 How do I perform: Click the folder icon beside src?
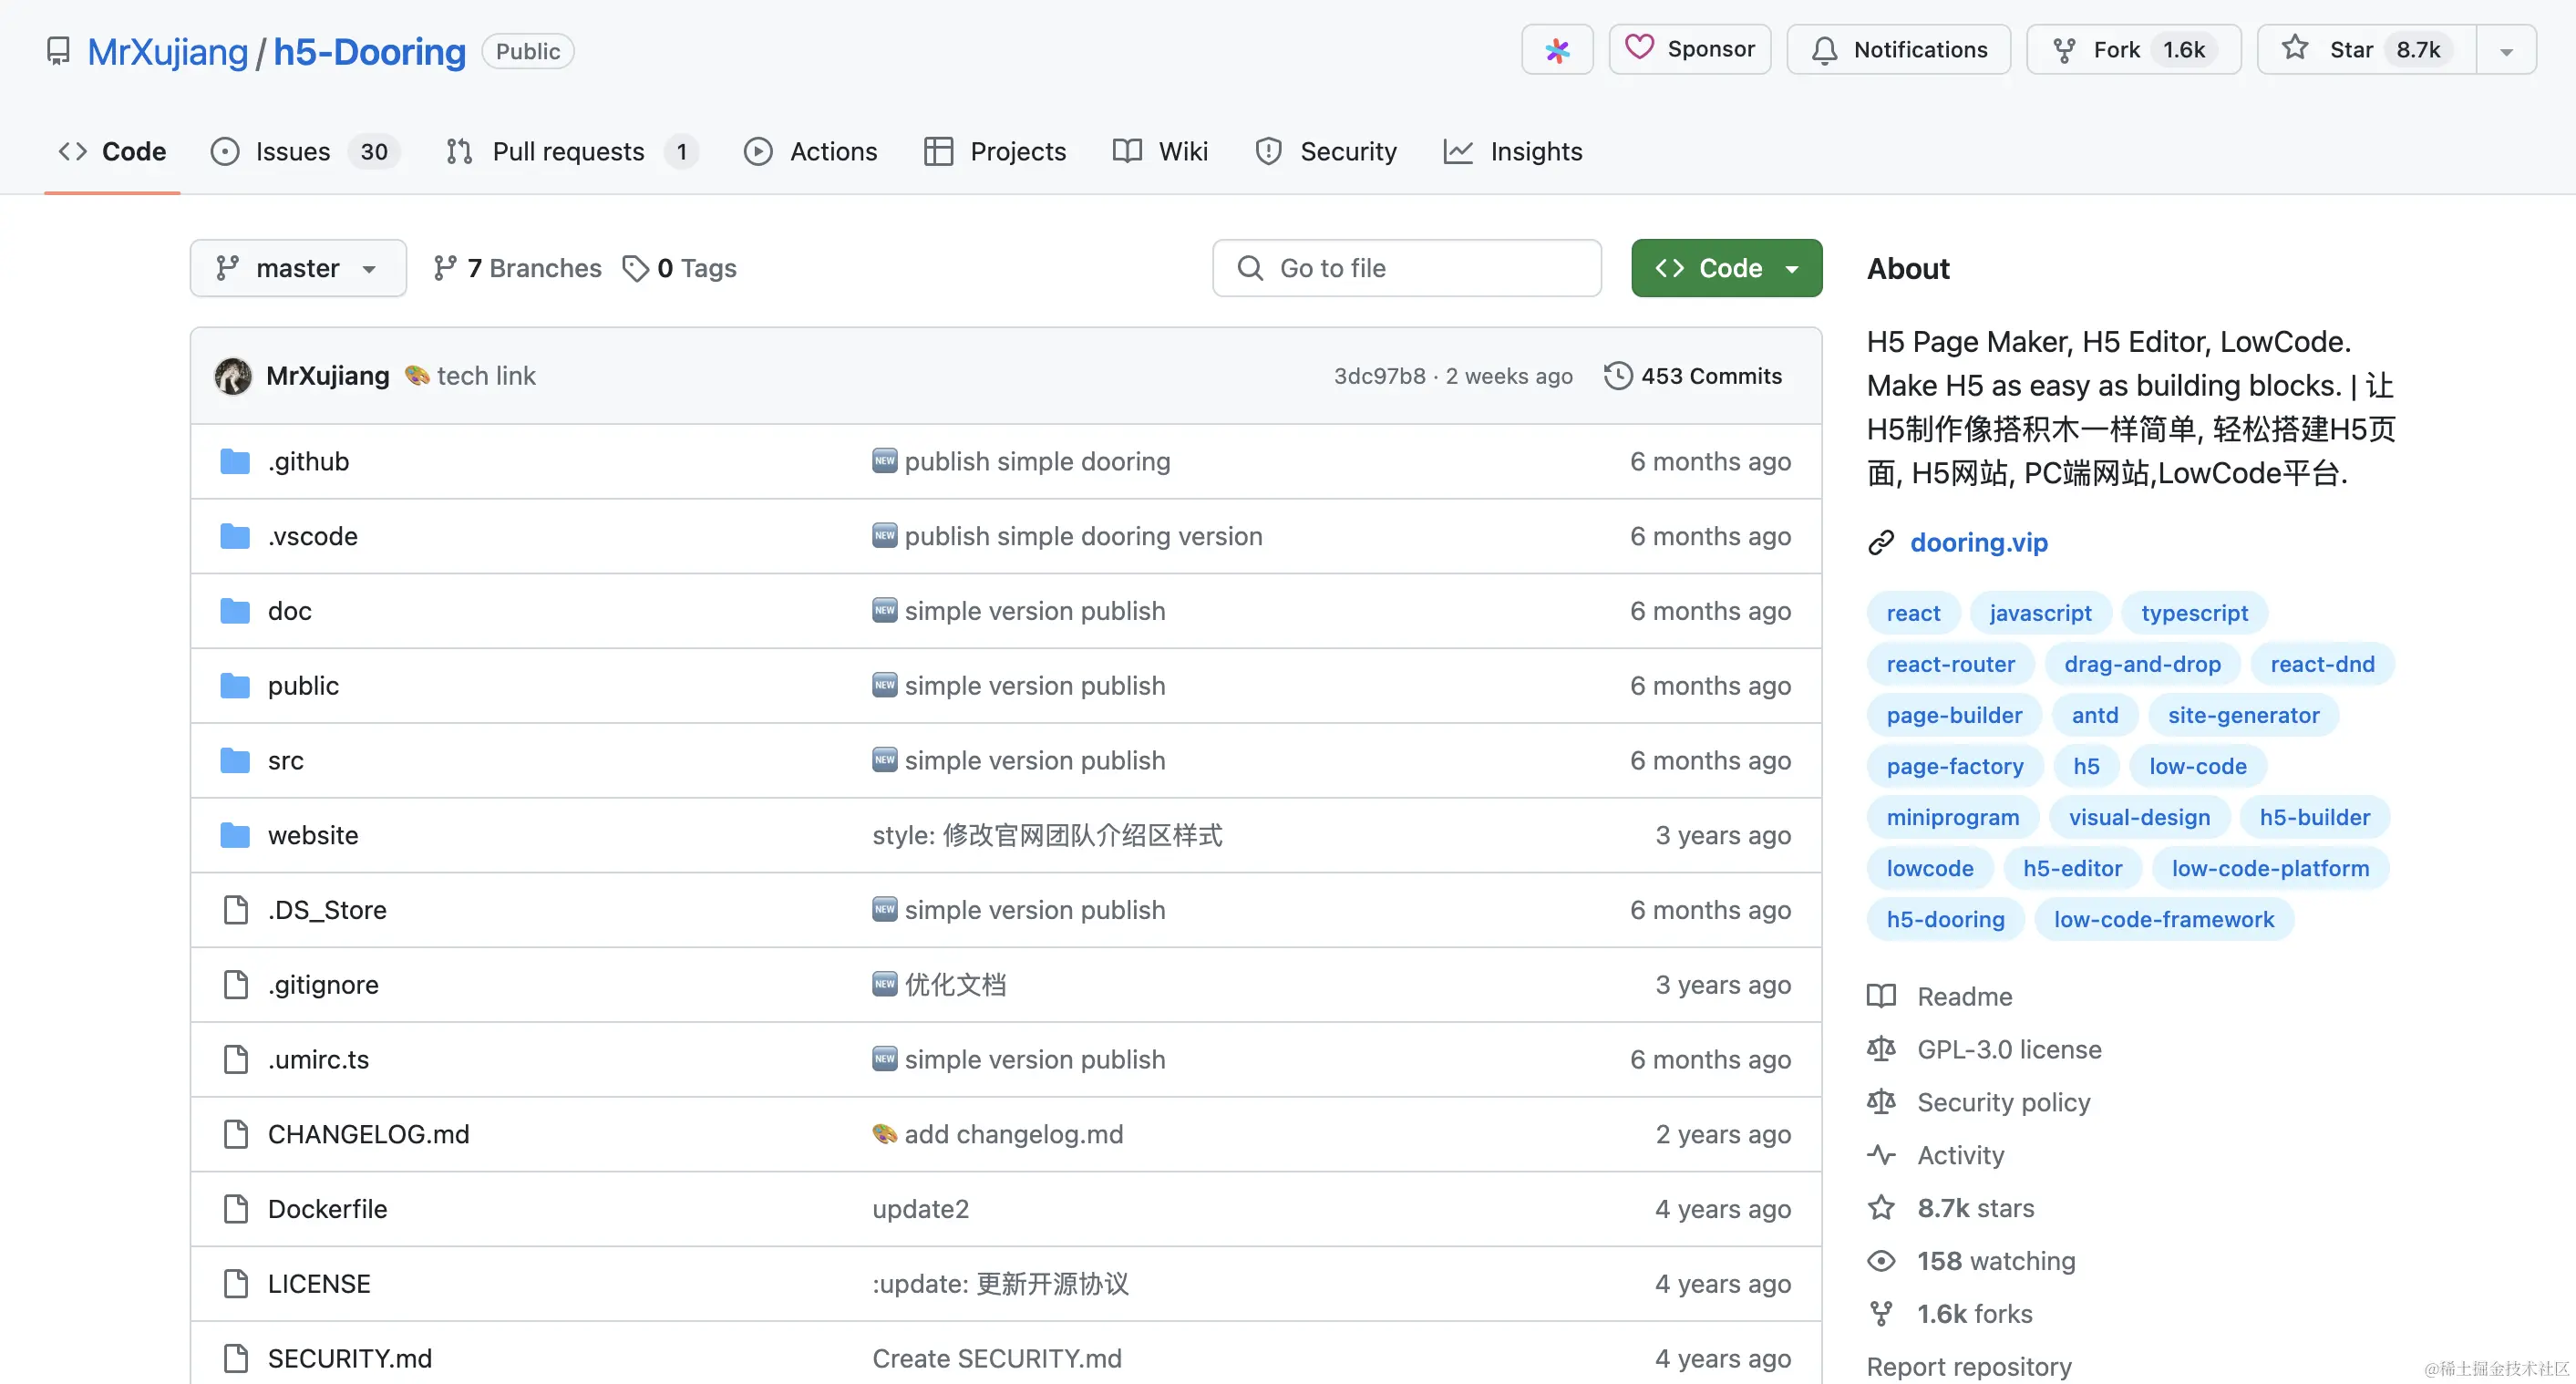pos(235,761)
